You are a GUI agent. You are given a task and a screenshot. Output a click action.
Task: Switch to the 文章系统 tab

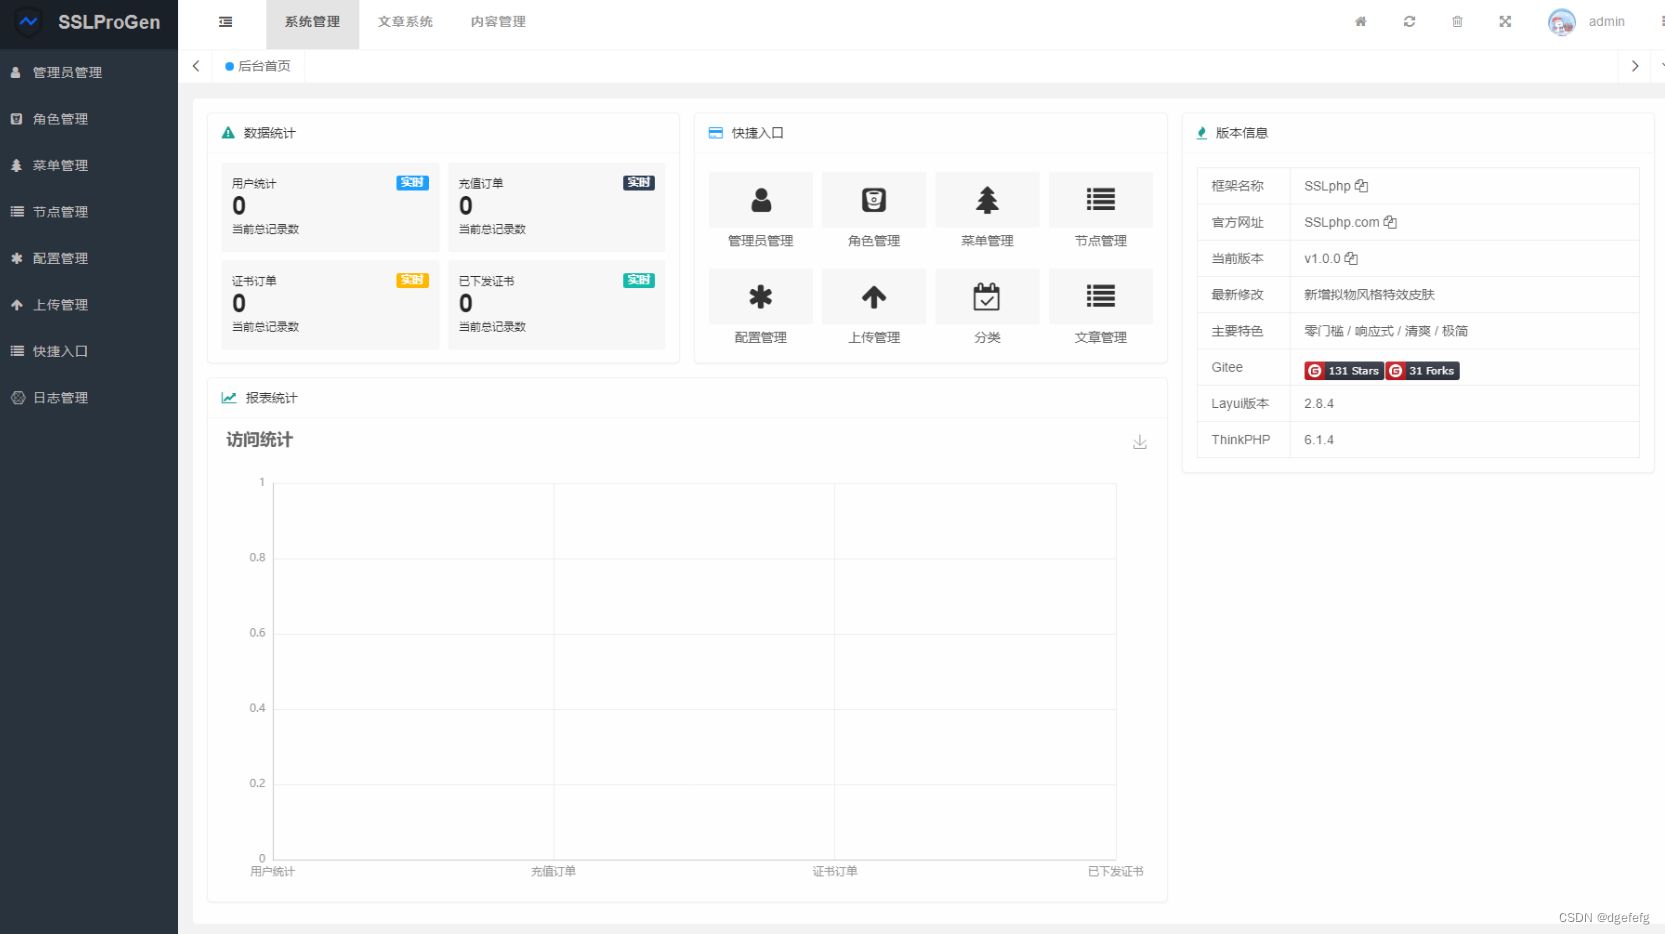[405, 22]
